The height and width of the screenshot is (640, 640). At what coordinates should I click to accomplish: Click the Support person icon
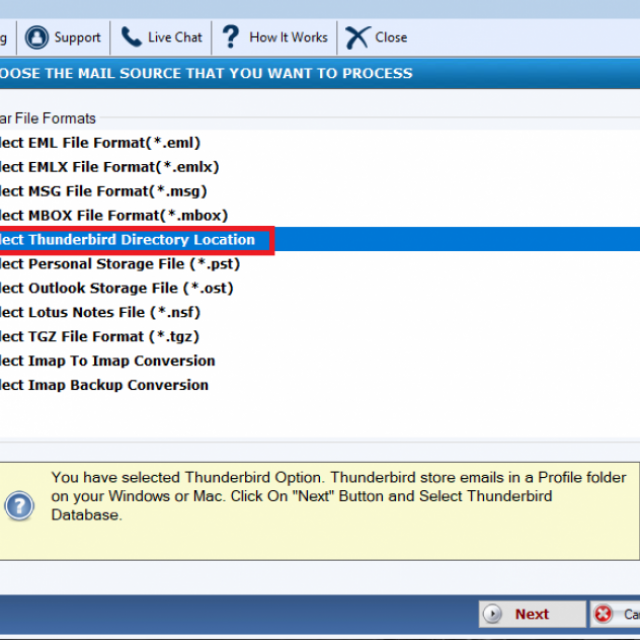pos(37,37)
